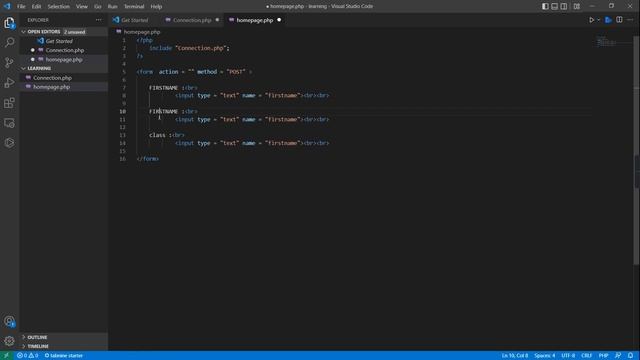Viewport: 640px width, 360px height.
Task: Open the Explorer view in activity bar
Action: pyautogui.click(x=9, y=23)
